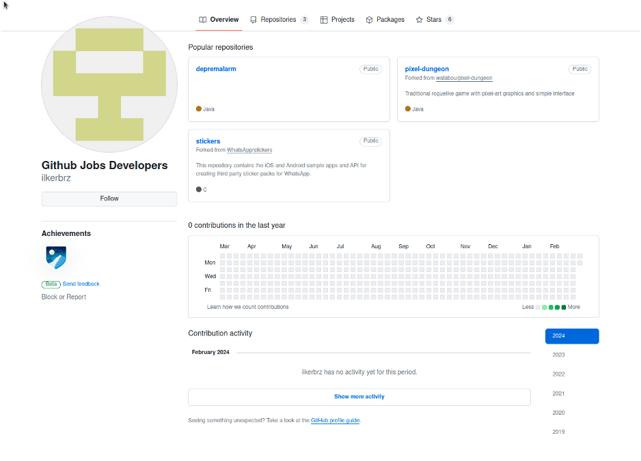Screen dimensions: 641x461
Task: Select year 2023 in activity filter
Action: coord(572,355)
